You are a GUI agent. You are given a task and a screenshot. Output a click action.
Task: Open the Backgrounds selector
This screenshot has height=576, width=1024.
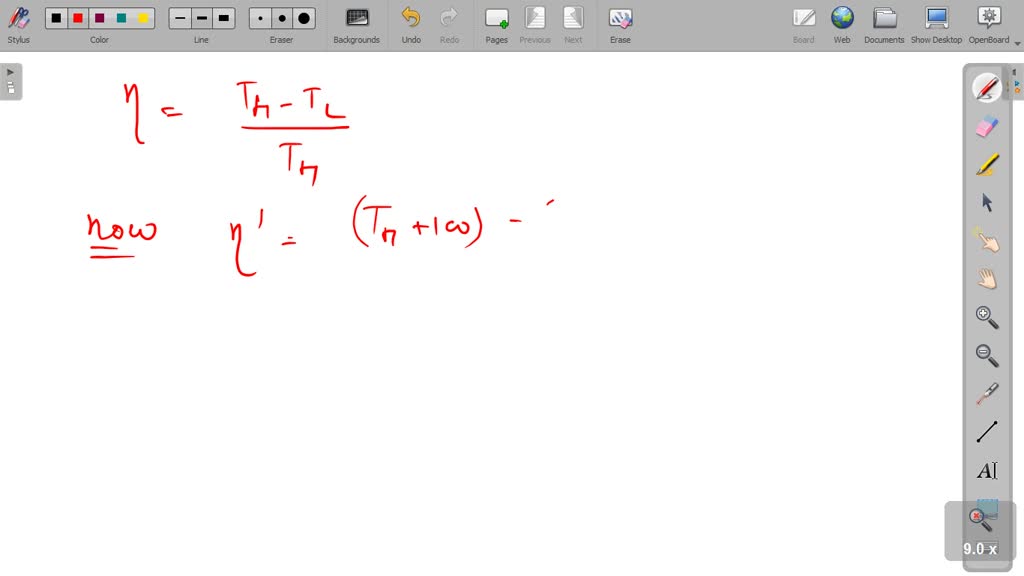coord(356,20)
